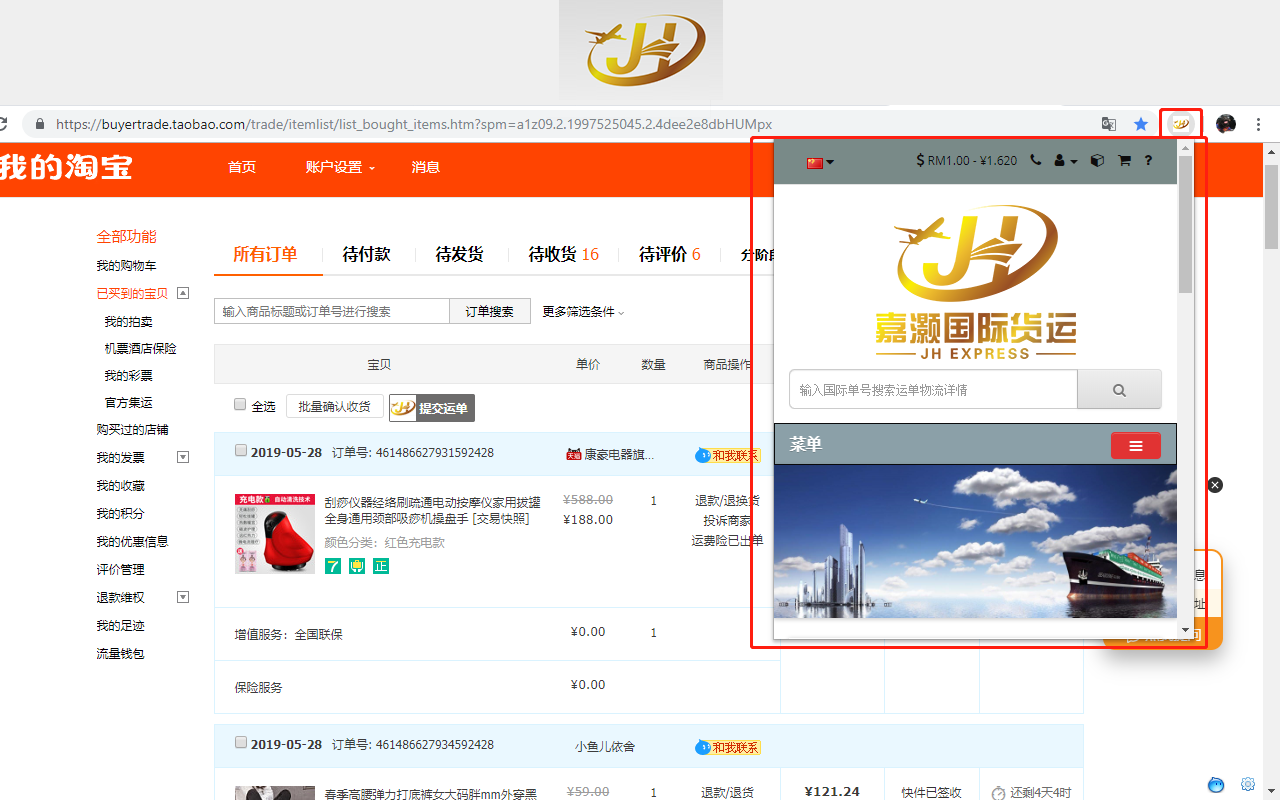
Task: Click the 和我联系 chat icon on first order
Action: click(728, 455)
